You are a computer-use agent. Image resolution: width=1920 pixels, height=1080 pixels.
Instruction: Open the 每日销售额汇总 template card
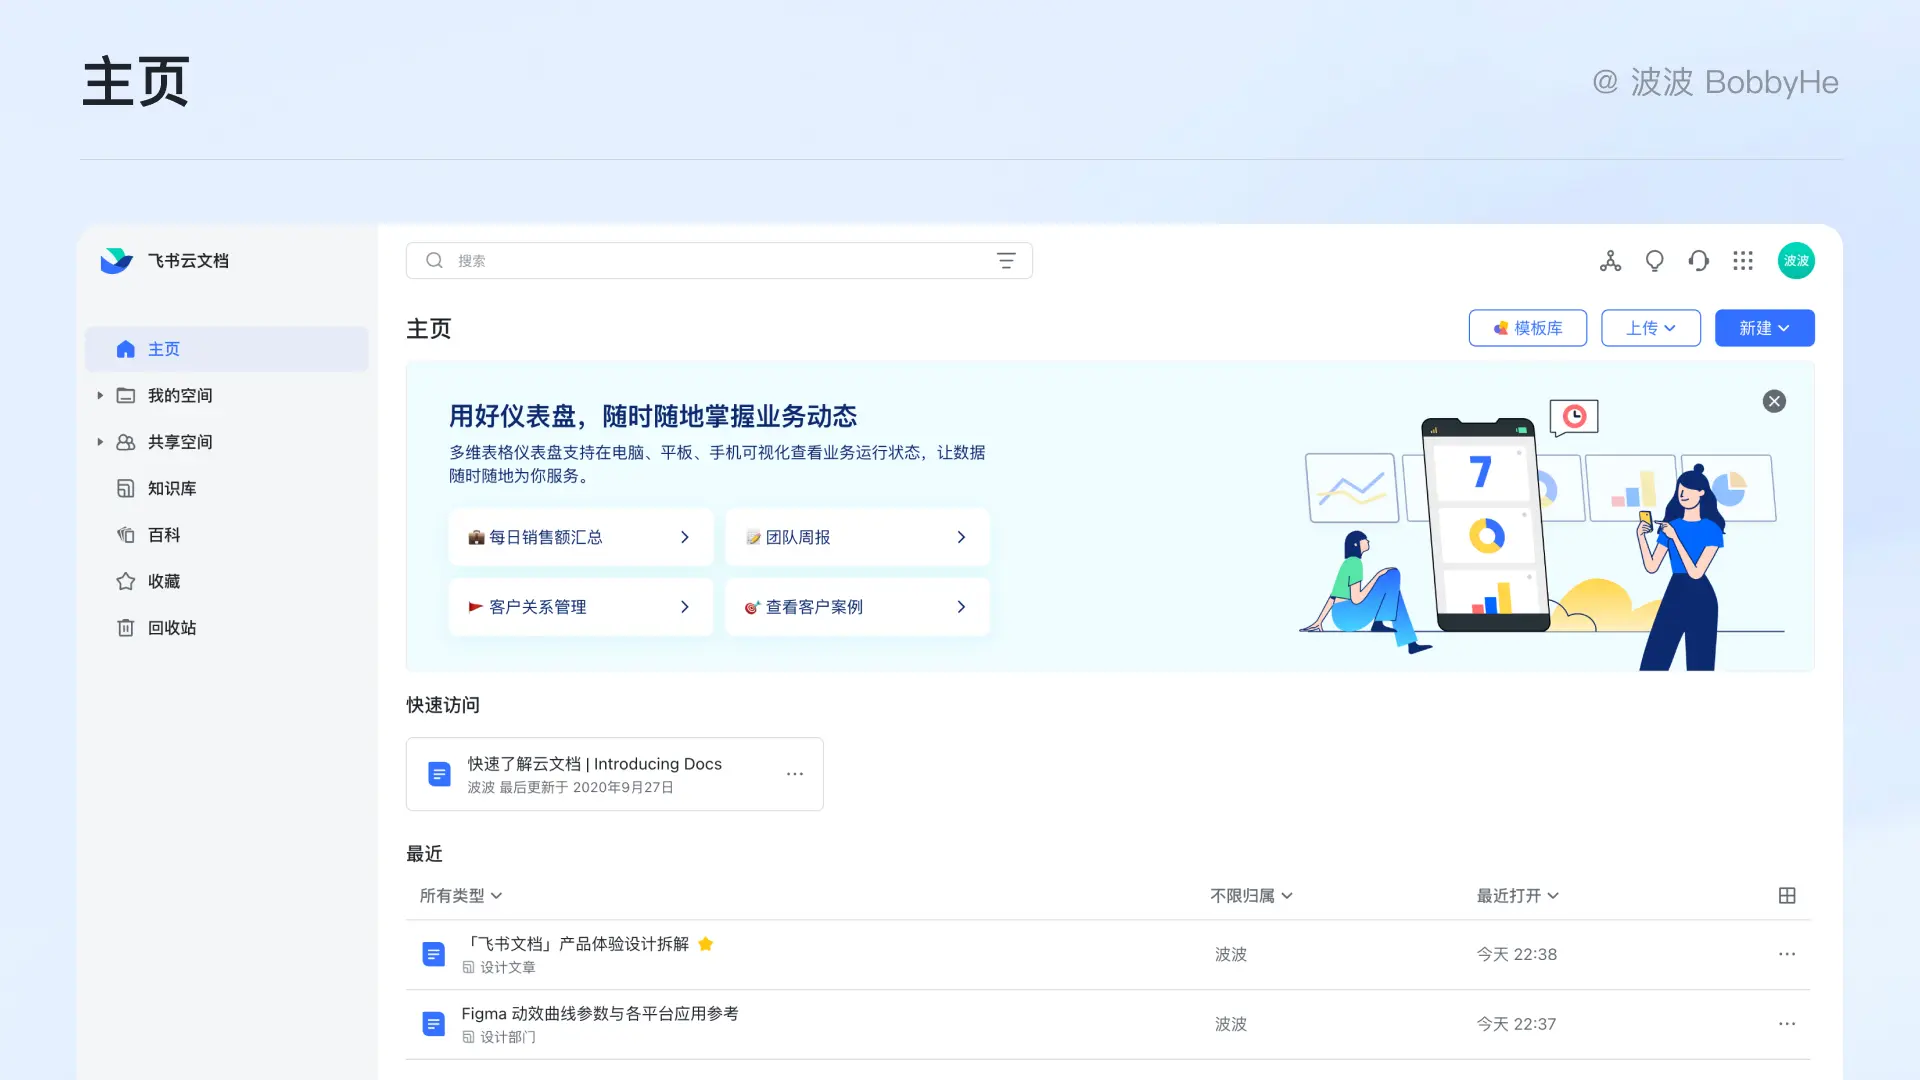(x=580, y=537)
